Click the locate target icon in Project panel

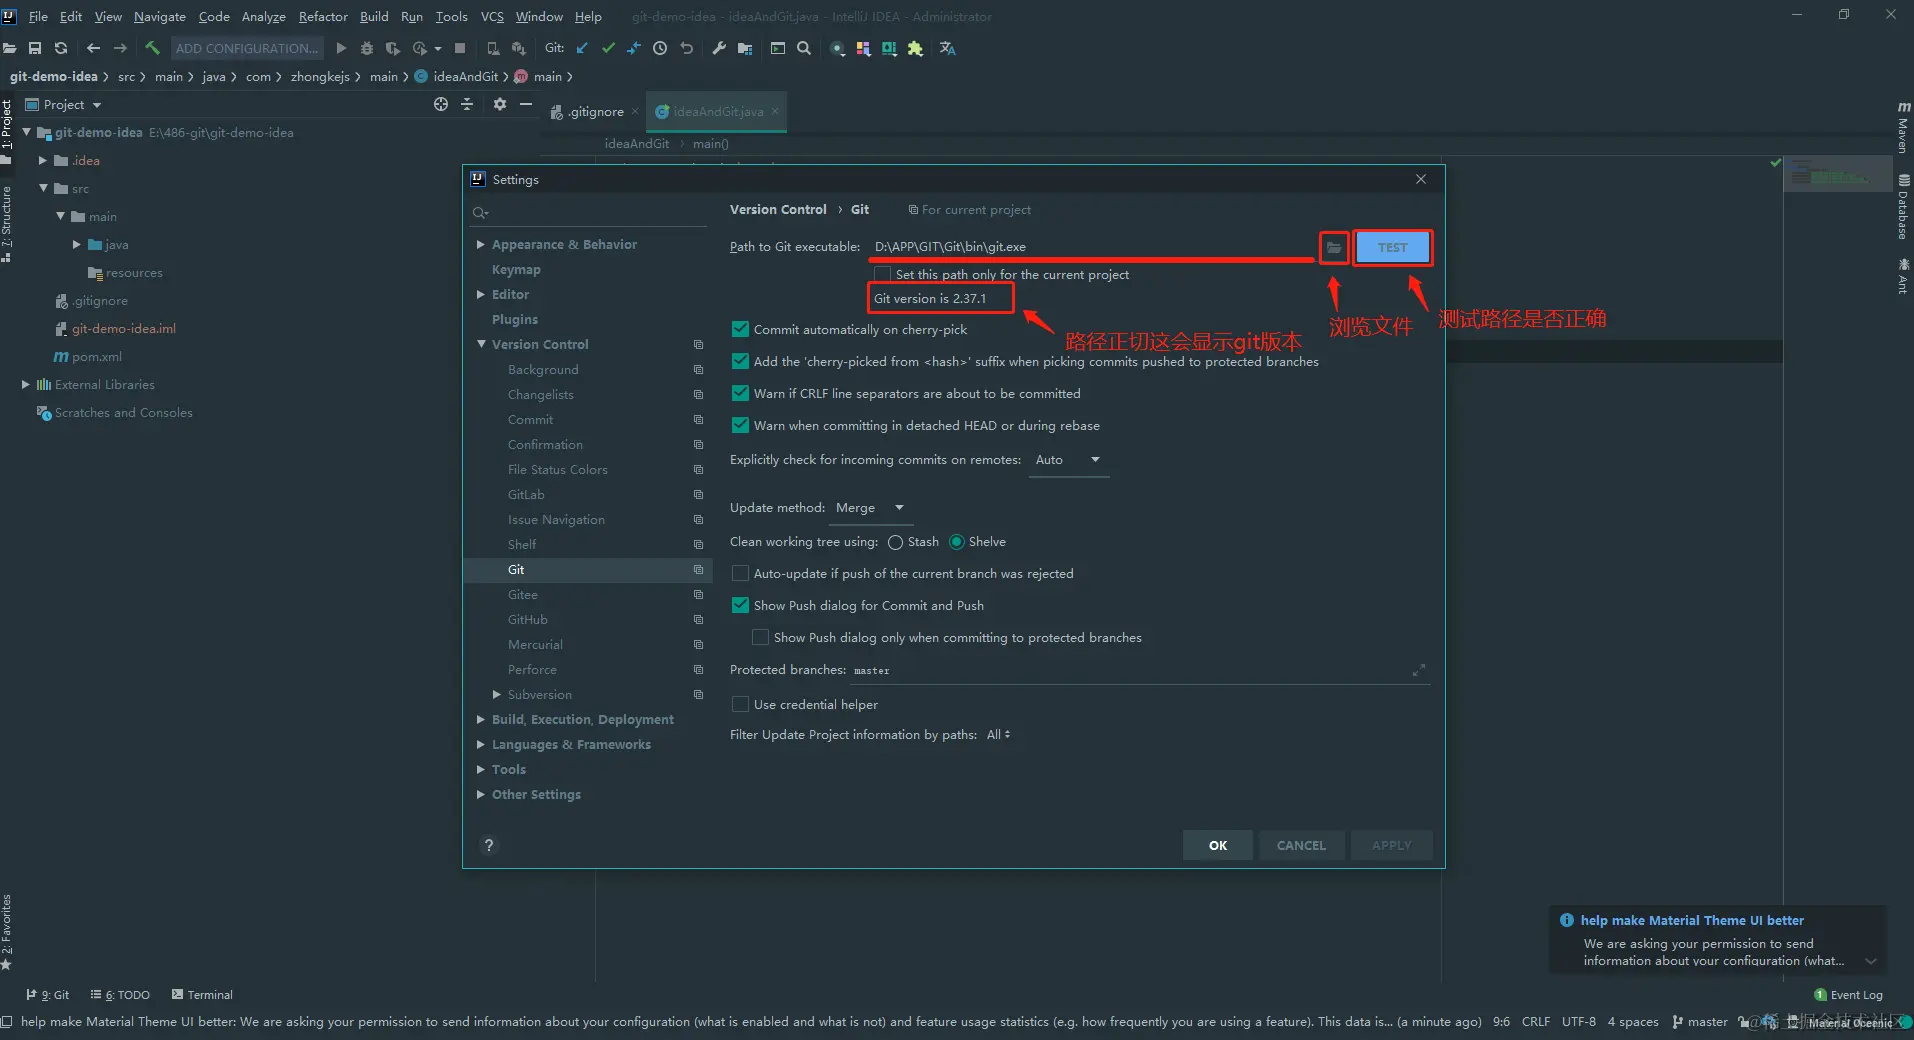click(441, 104)
